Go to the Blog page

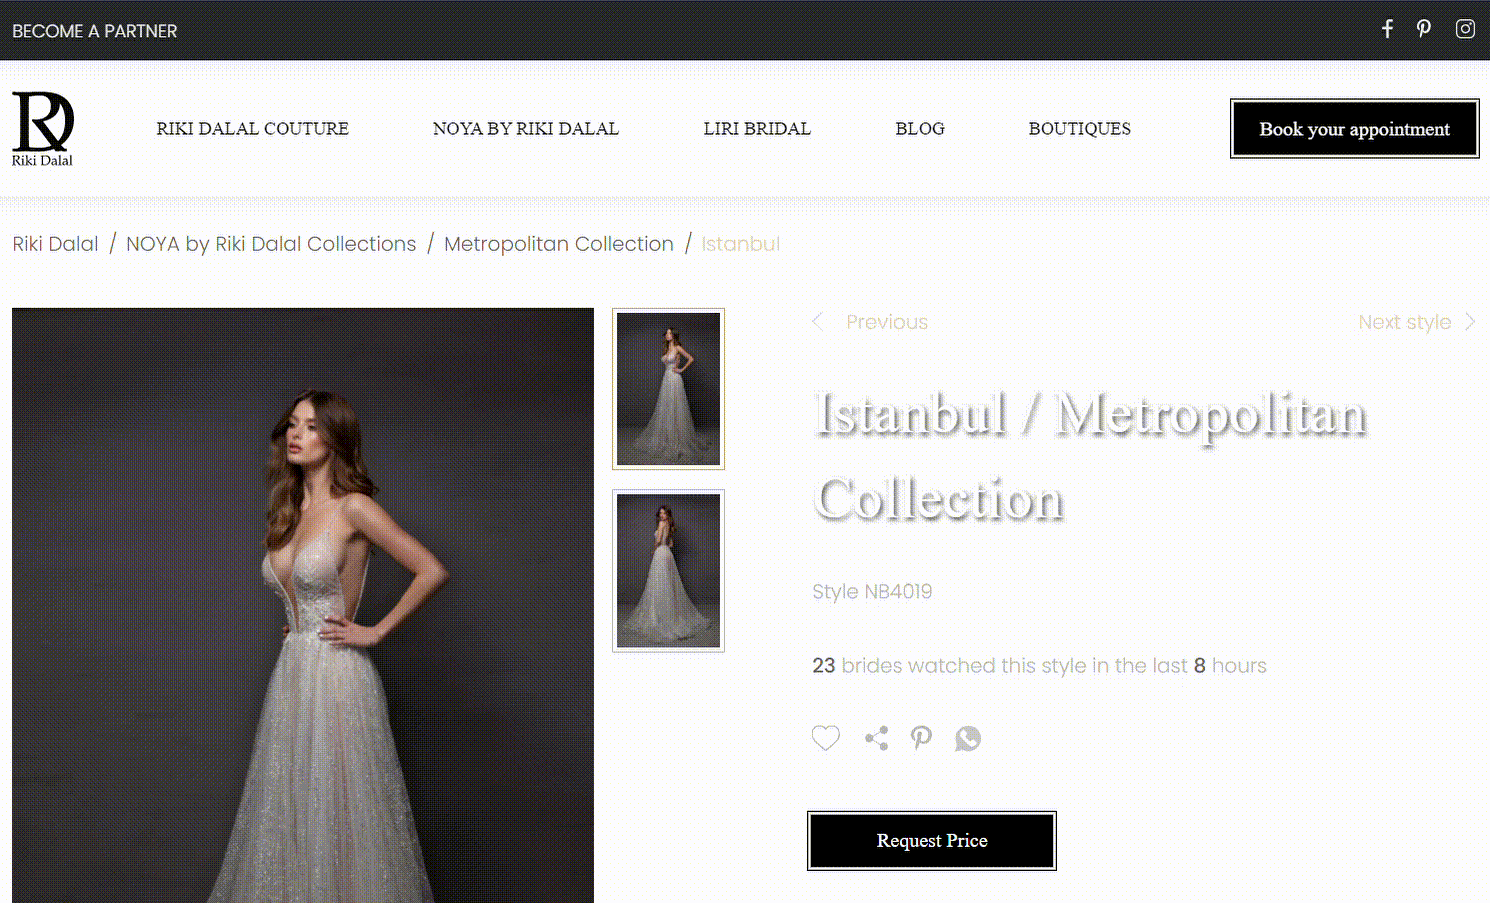click(x=920, y=129)
